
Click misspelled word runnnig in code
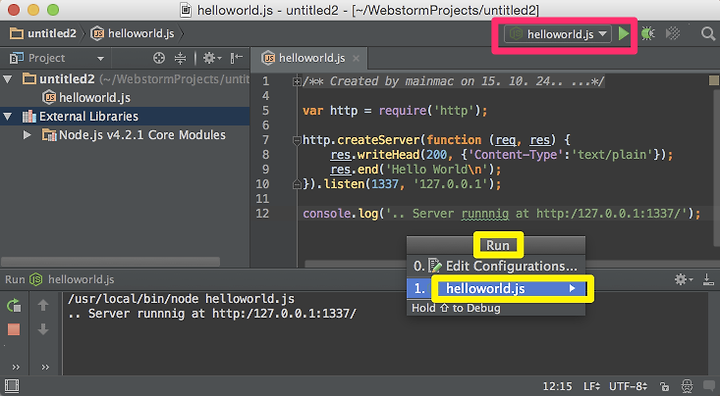point(485,214)
